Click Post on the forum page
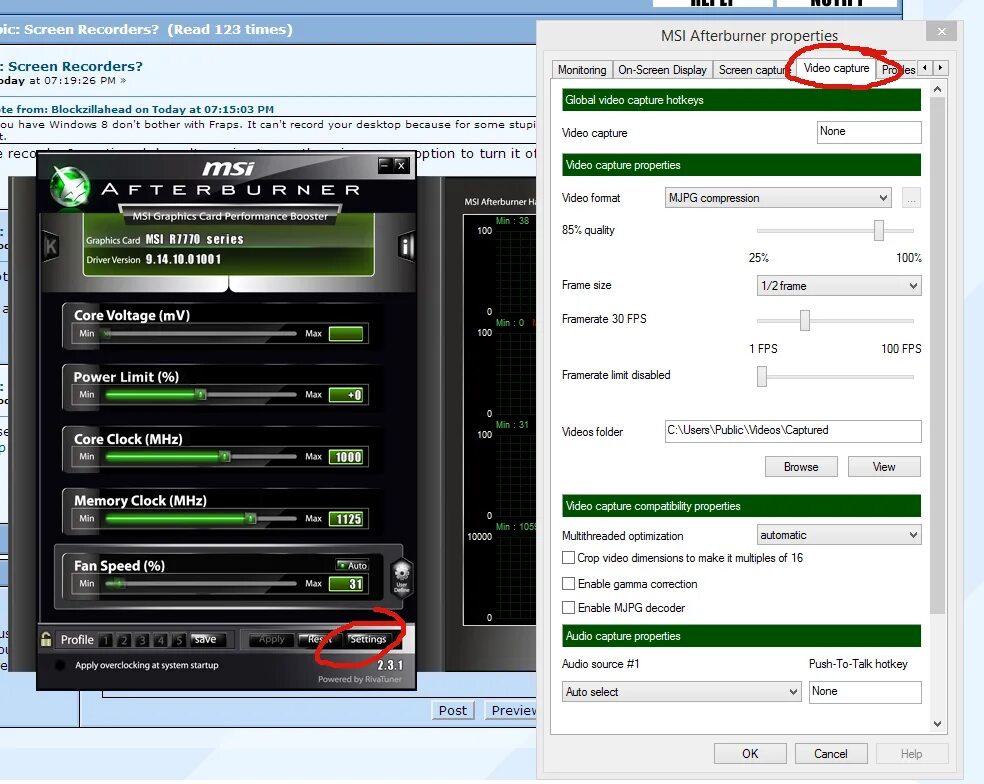Screen dimensions: 984x784 coord(452,711)
